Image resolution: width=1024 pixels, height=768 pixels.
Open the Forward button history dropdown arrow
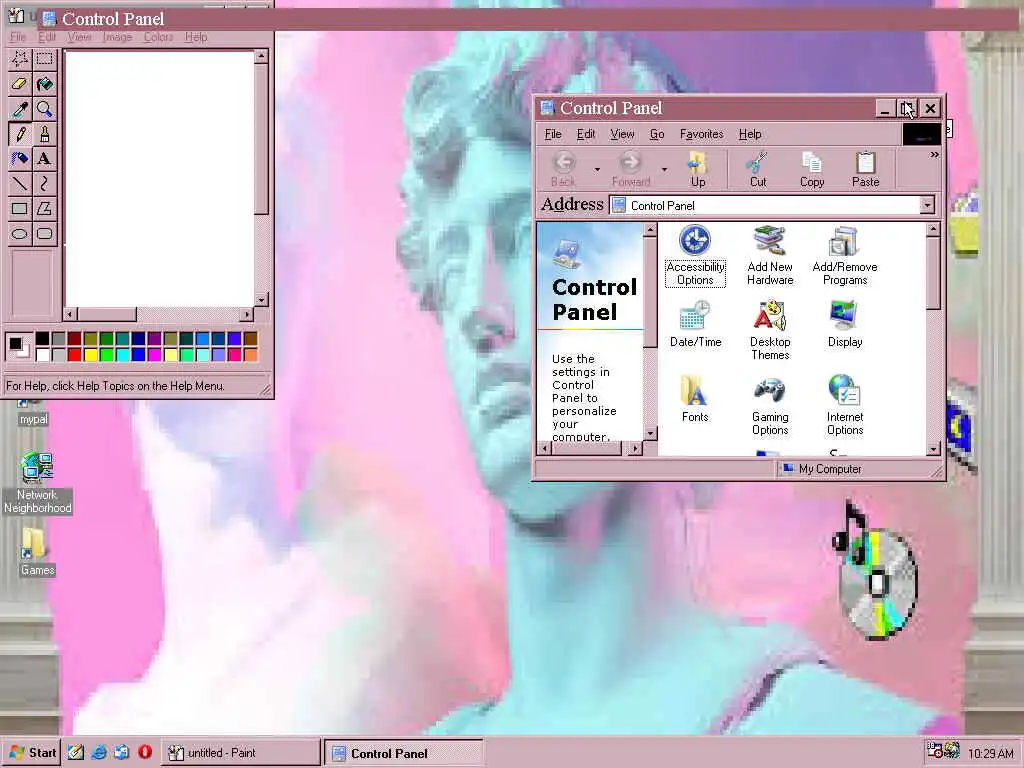pos(664,170)
